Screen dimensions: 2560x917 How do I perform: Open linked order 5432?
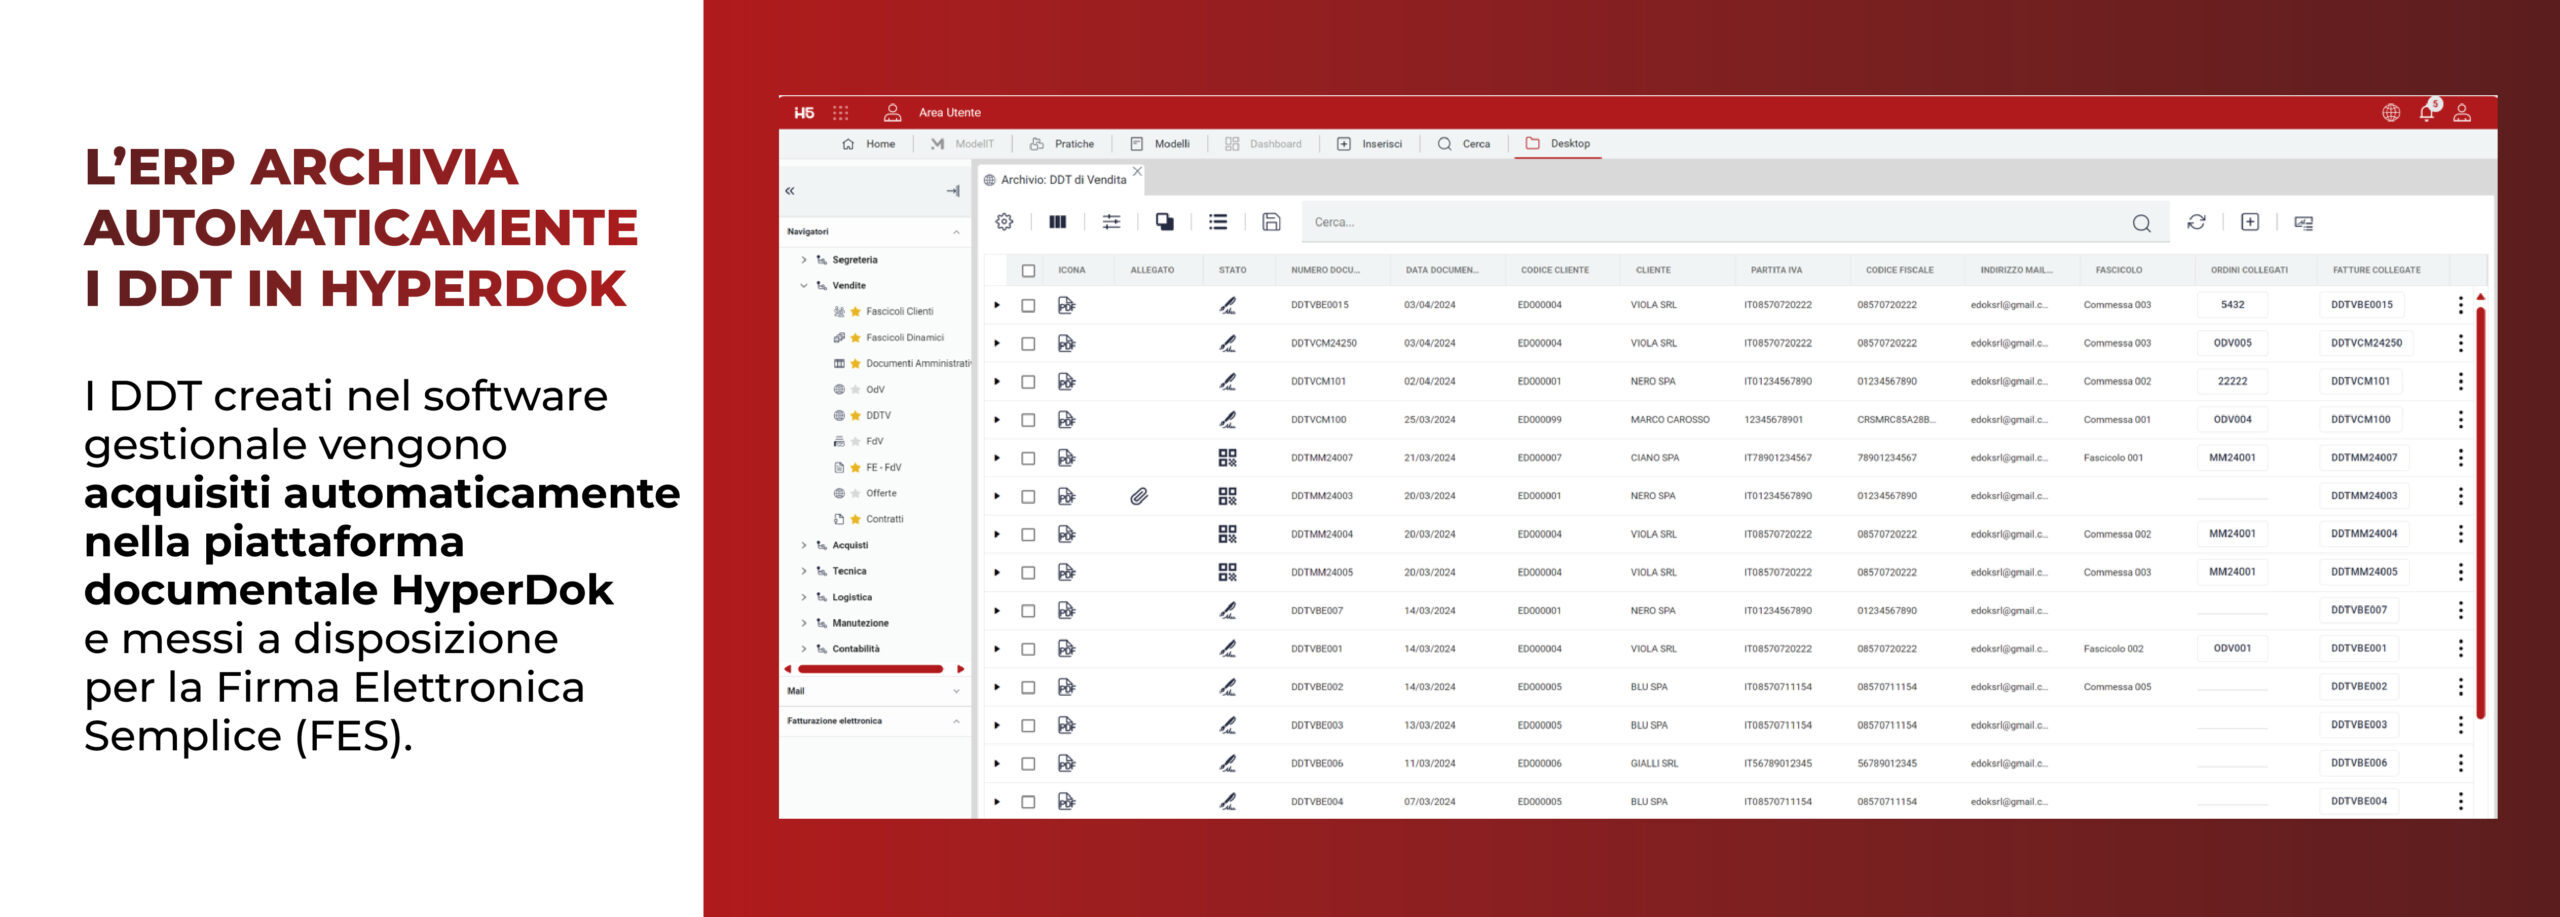coord(2232,305)
